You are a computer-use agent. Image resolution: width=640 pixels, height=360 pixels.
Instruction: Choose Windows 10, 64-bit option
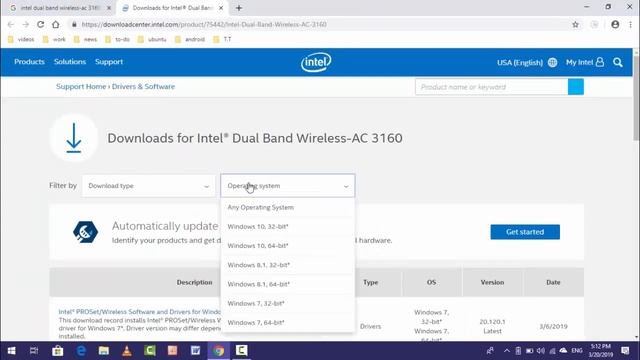coord(288,246)
